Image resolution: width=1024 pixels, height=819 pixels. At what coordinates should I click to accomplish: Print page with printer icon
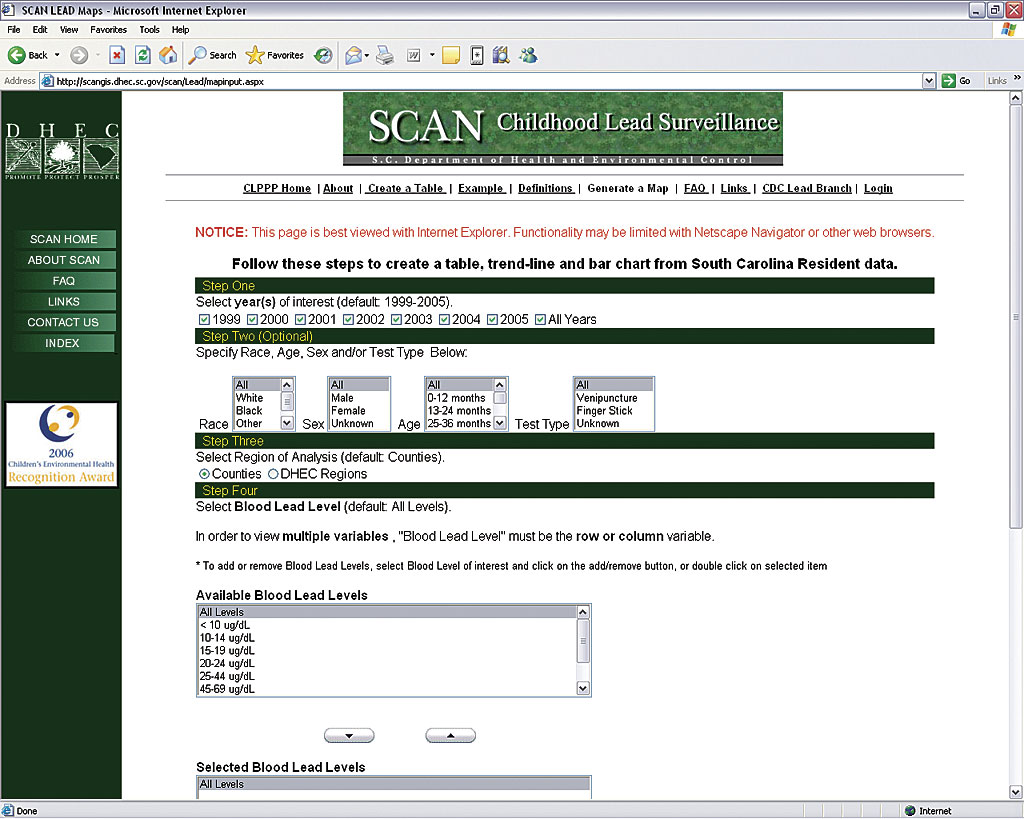385,56
